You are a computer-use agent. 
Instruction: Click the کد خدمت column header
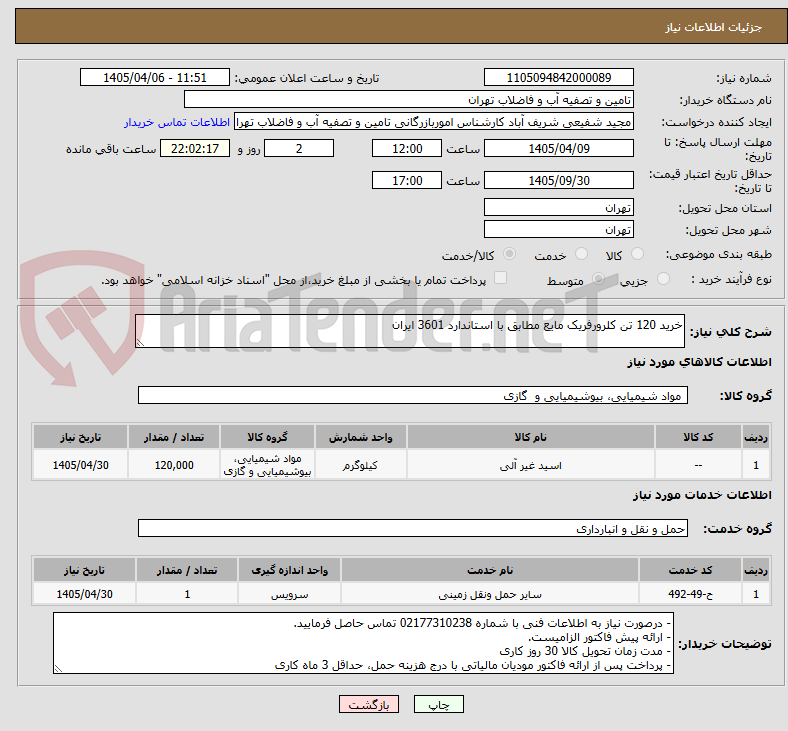[x=691, y=570]
